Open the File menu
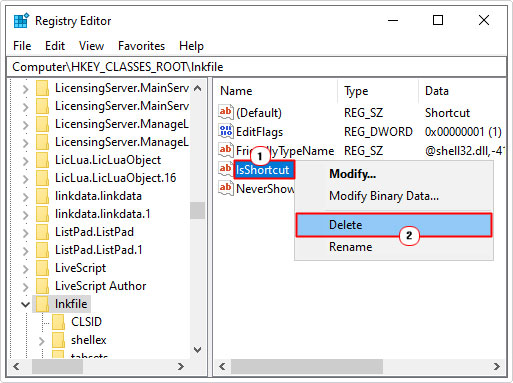 pos(22,46)
